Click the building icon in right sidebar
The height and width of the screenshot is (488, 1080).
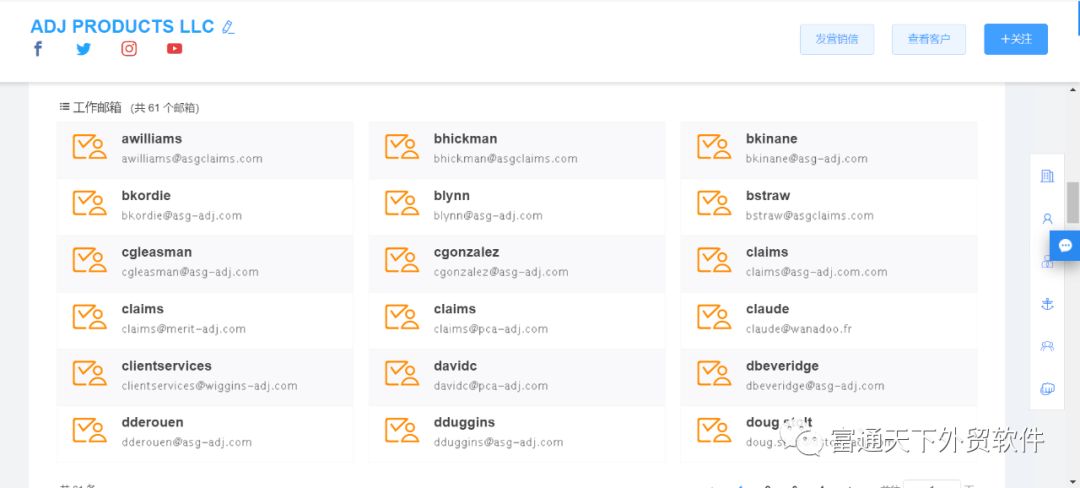[x=1047, y=176]
